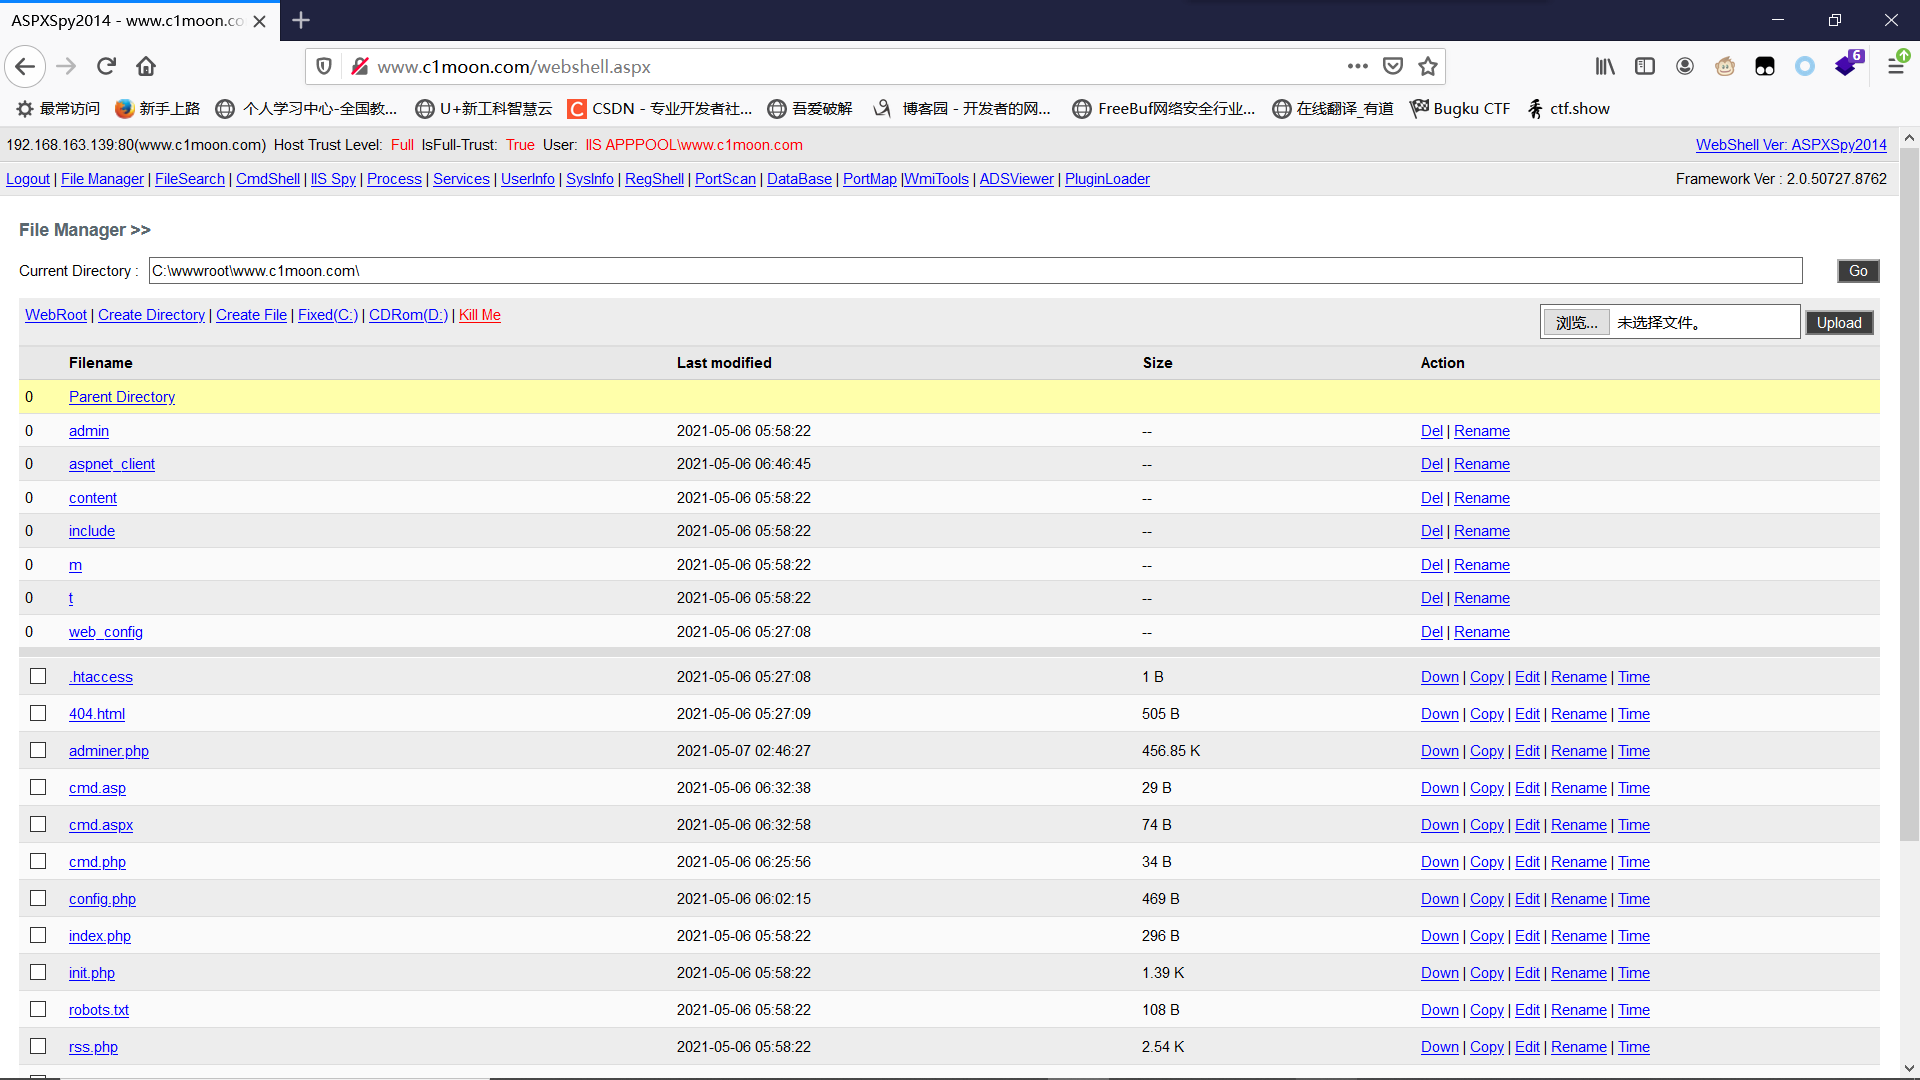This screenshot has height=1080, width=1920.
Task: Open the RegShell menu link
Action: tap(654, 179)
